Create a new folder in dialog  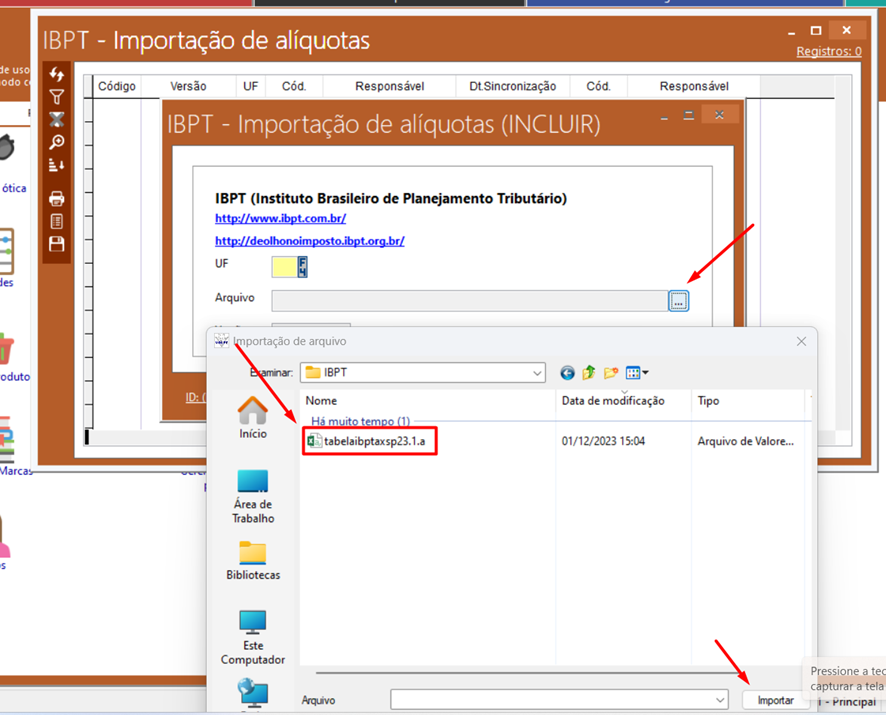(611, 373)
